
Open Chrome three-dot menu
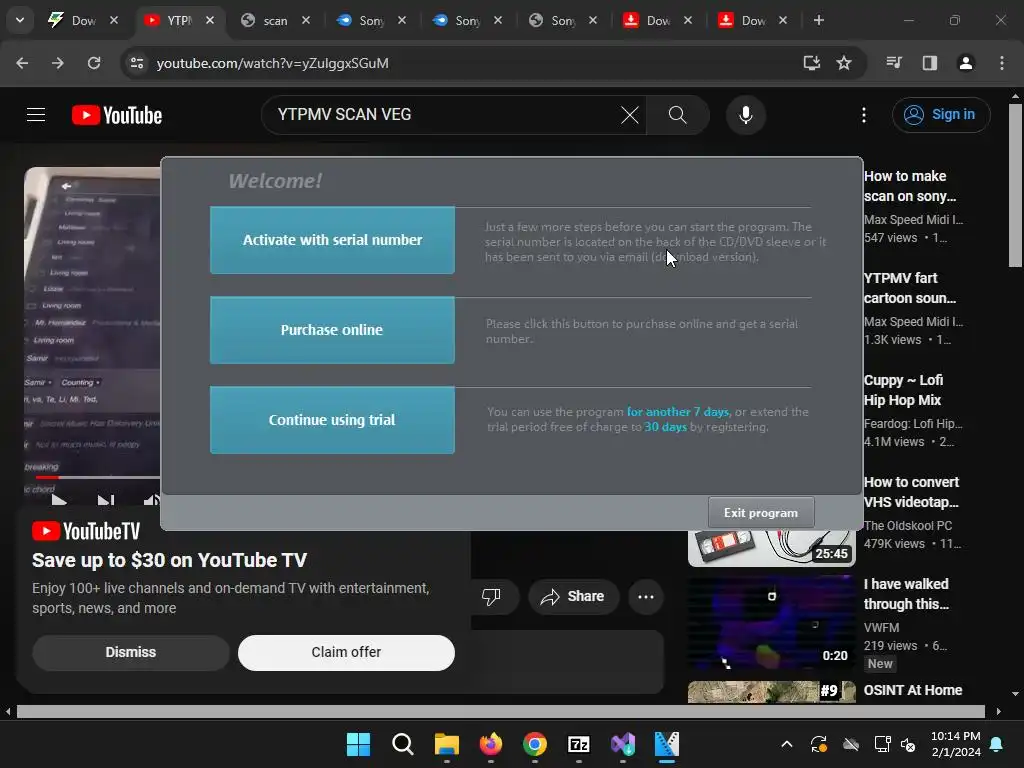click(x=1002, y=63)
